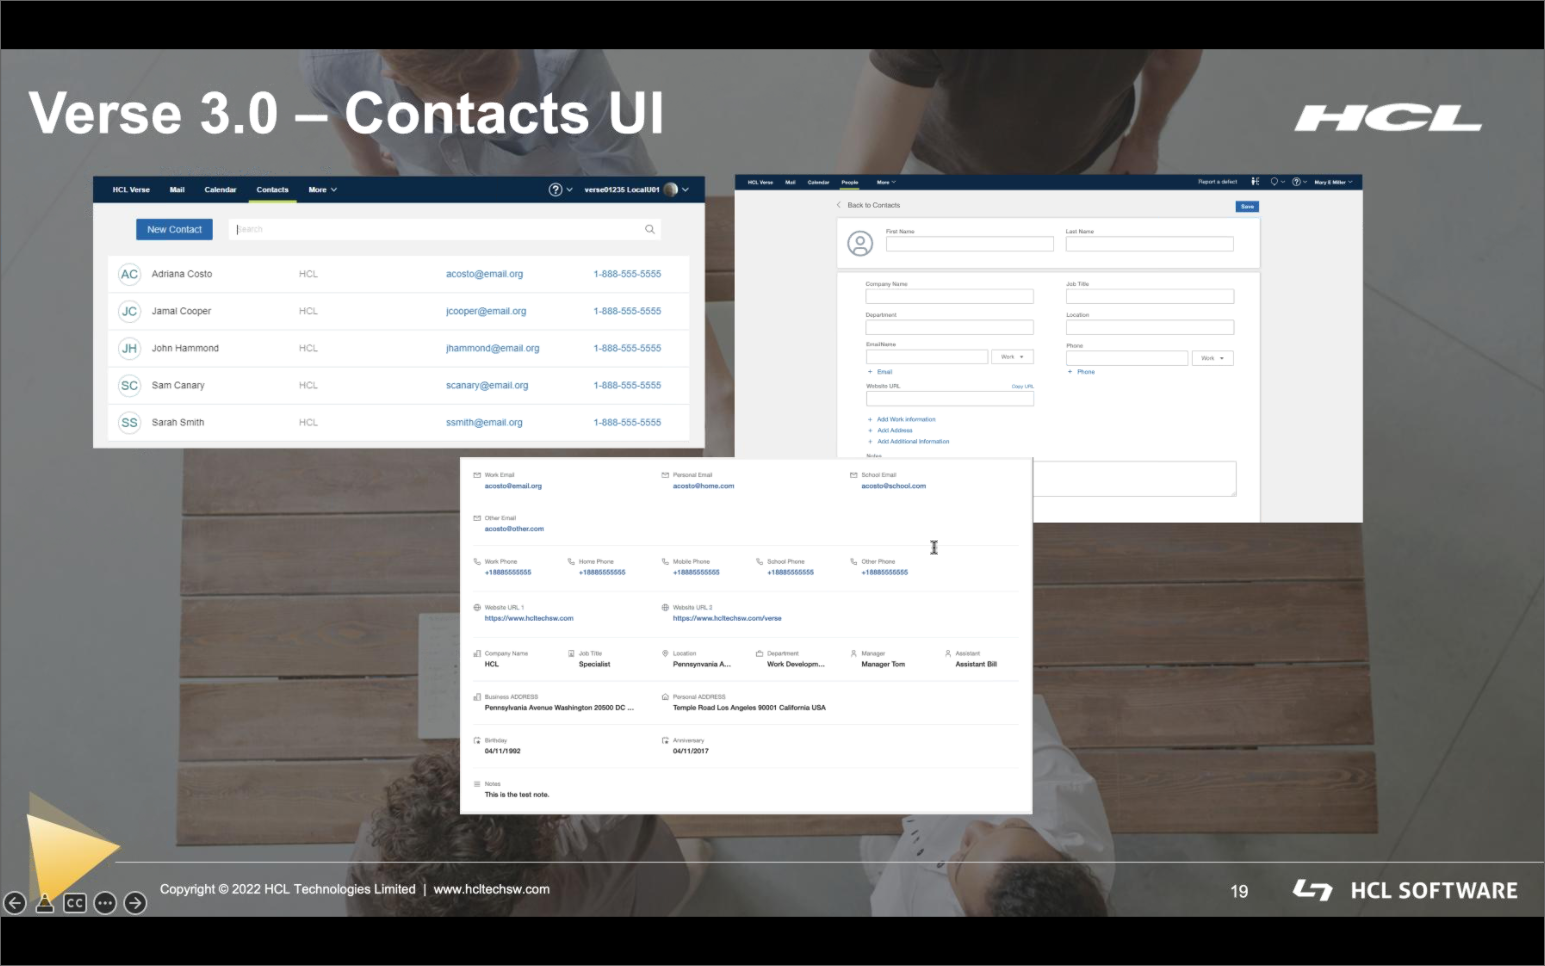
Task: Click Sarah Smith's phone number
Action: [x=627, y=422]
